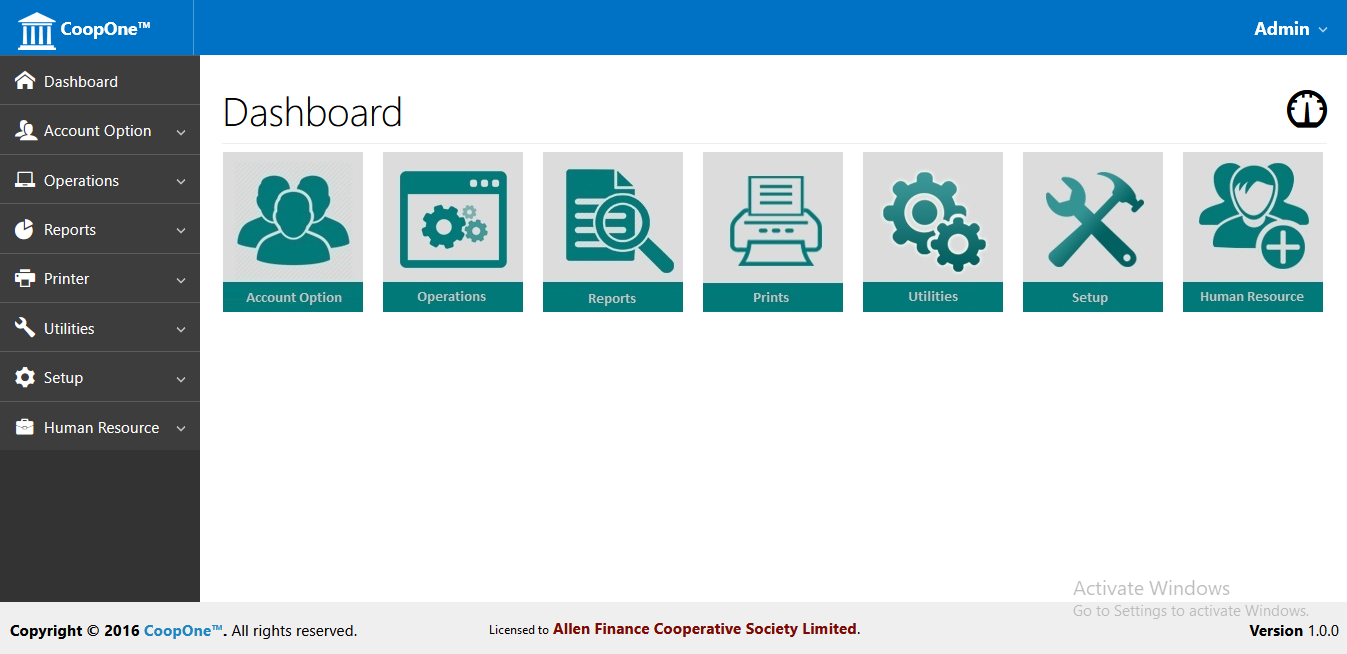The image size is (1347, 654).
Task: Click the Account Option tile caption button
Action: 293,297
